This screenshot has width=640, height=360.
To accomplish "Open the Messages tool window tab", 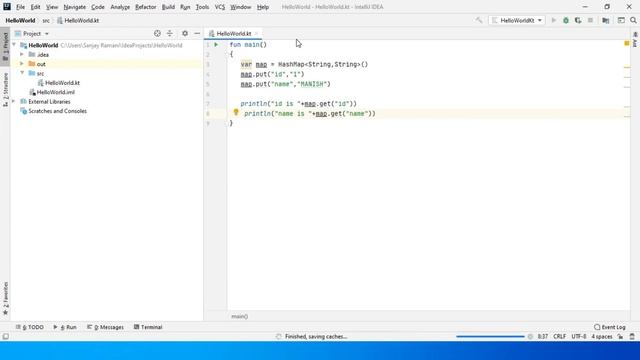I will coord(105,327).
